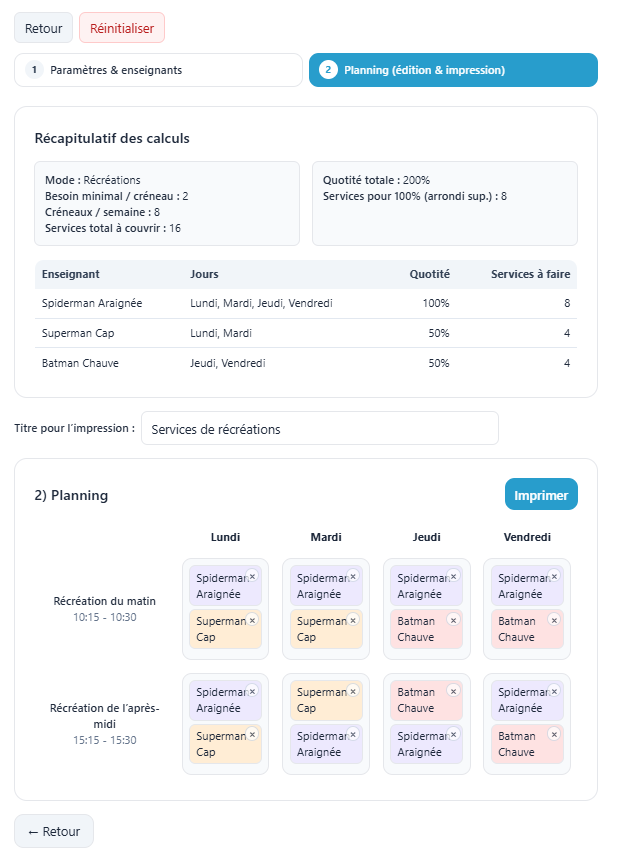Remove Batman Chauve from Jeudi morning recess
This screenshot has width=619, height=852.
[x=453, y=620]
